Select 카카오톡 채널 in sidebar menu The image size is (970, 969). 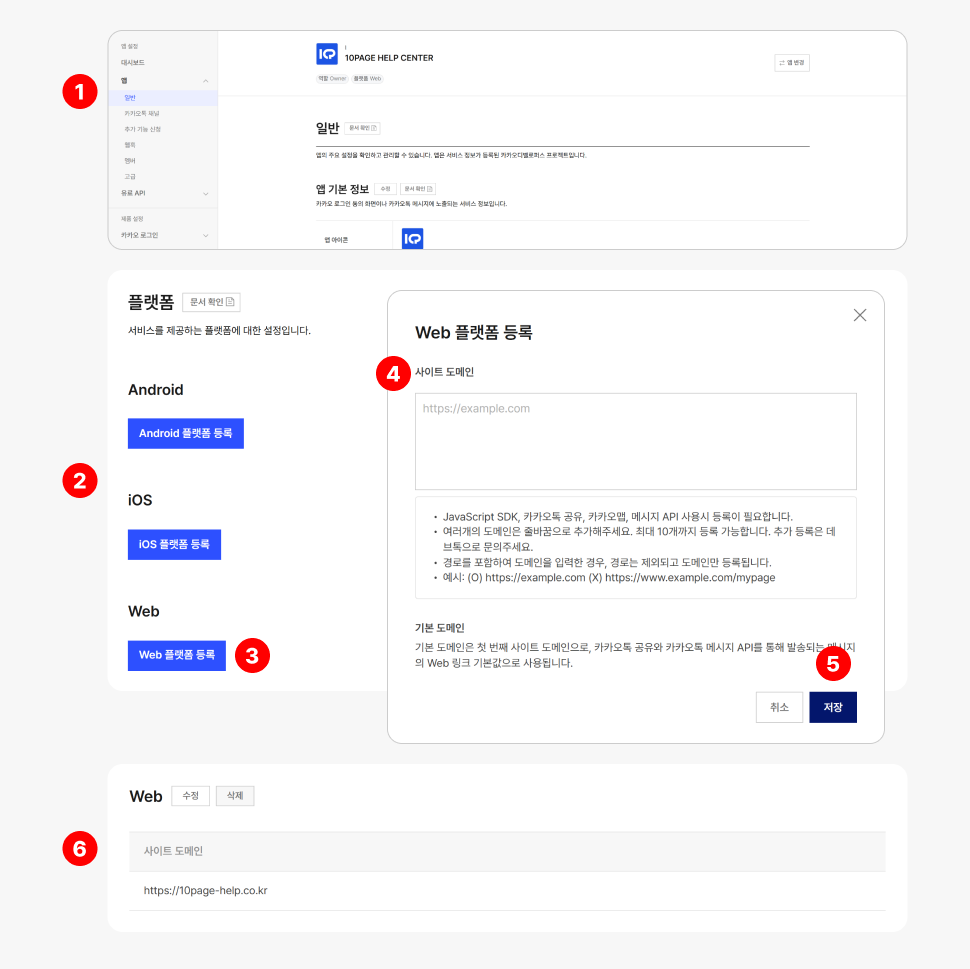point(142,114)
